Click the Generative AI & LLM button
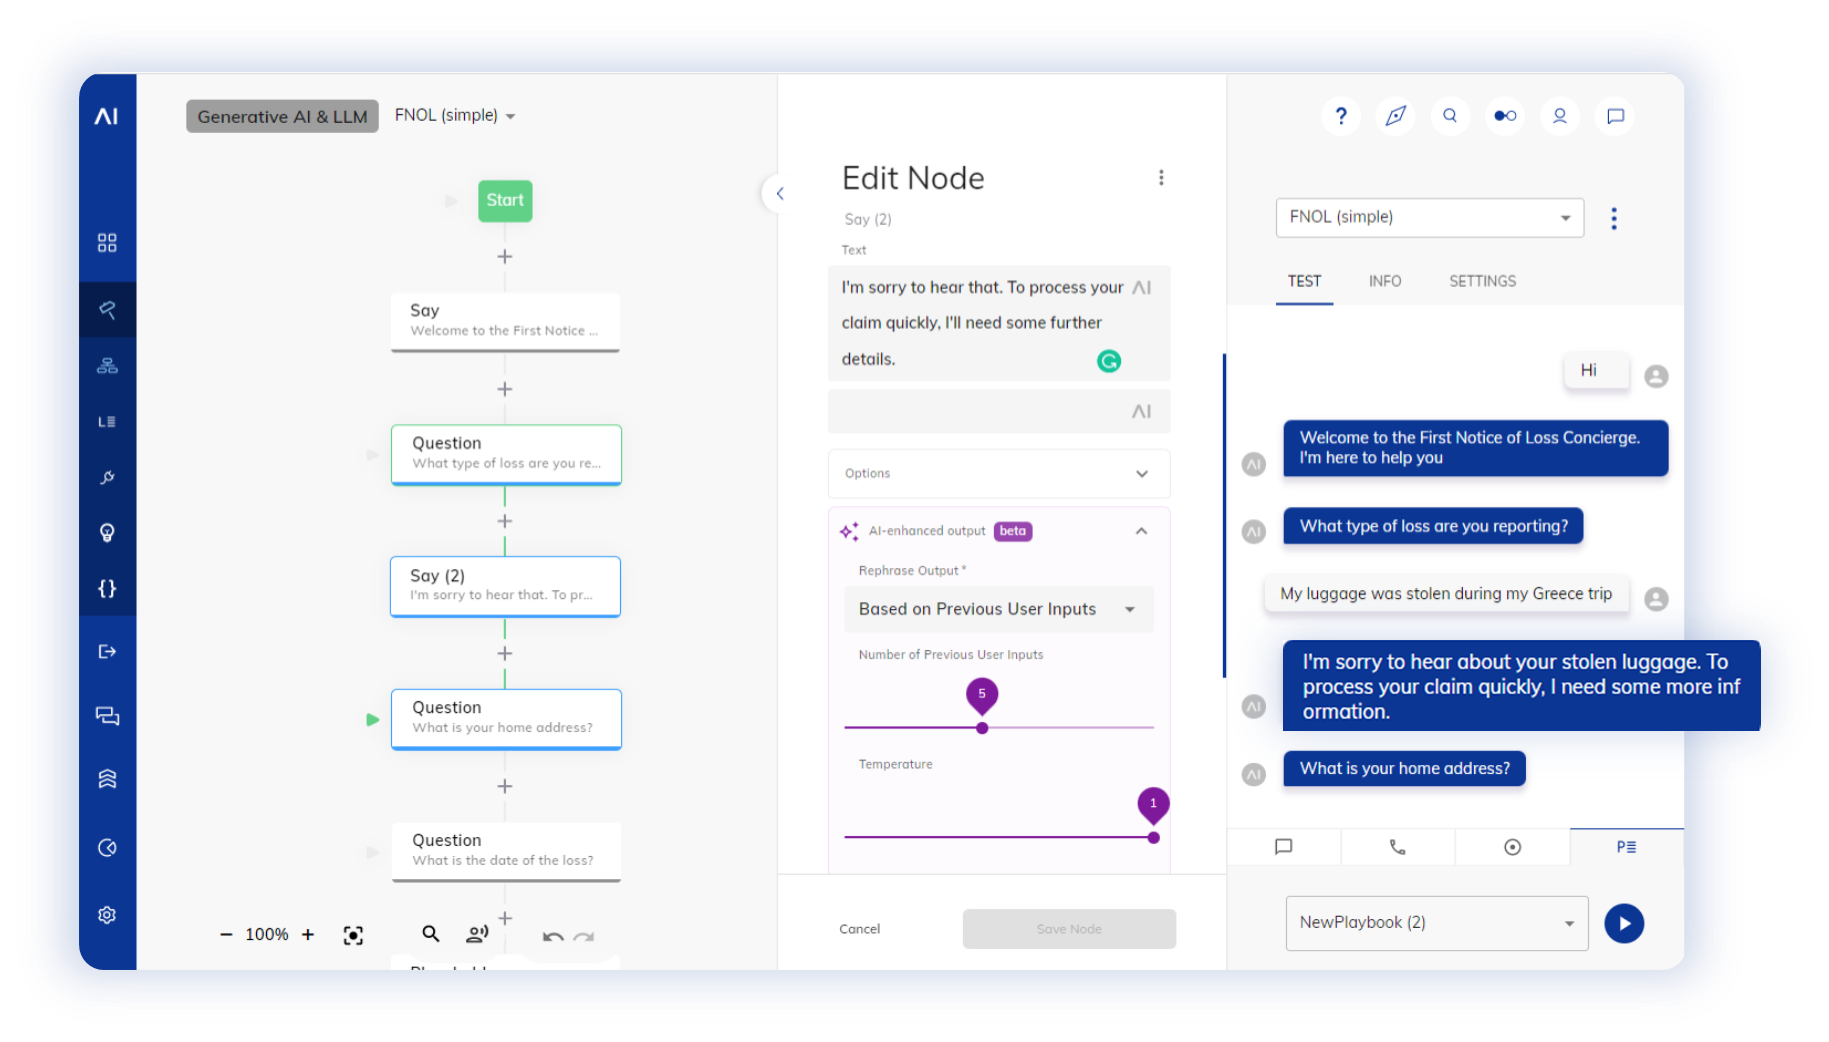The height and width of the screenshot is (1042, 1829). pyautogui.click(x=282, y=116)
